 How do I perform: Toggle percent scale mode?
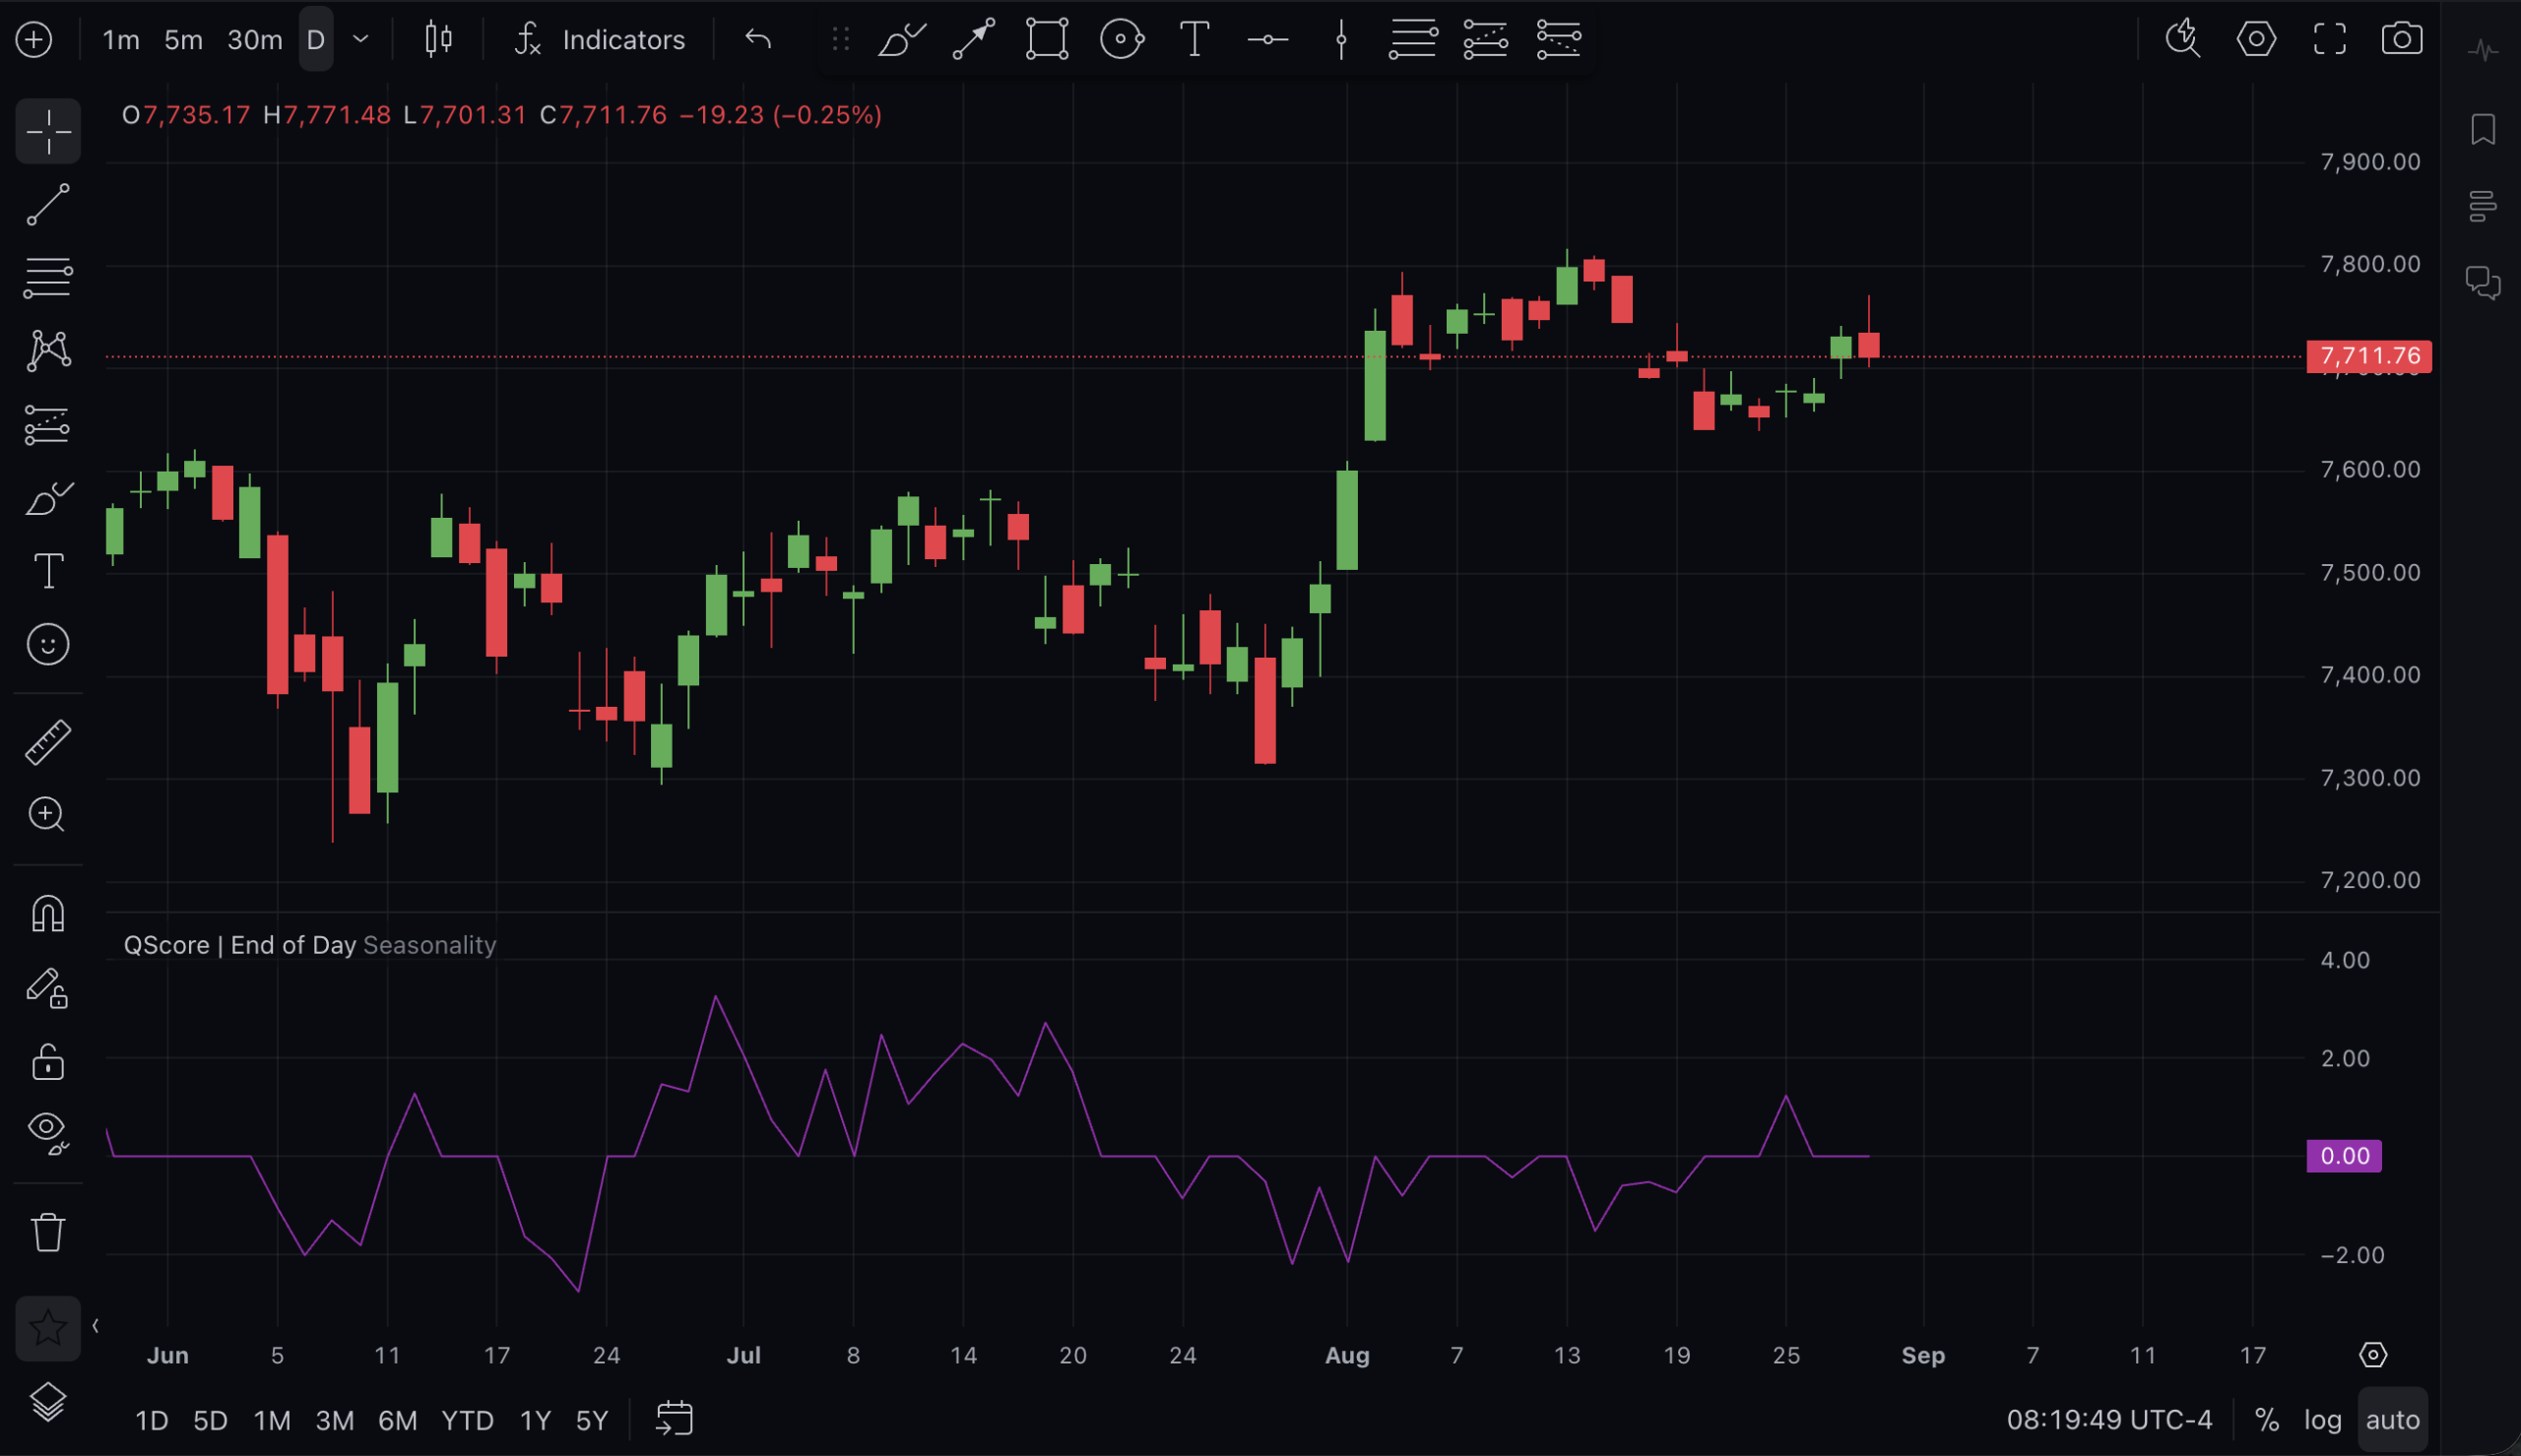click(x=2267, y=1420)
